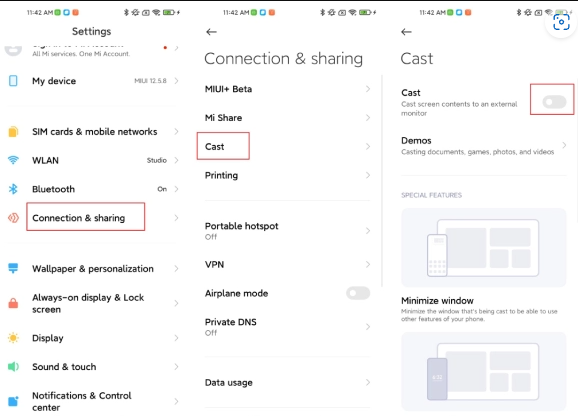
Task: Enable the Cast toggle switch
Action: [554, 102]
